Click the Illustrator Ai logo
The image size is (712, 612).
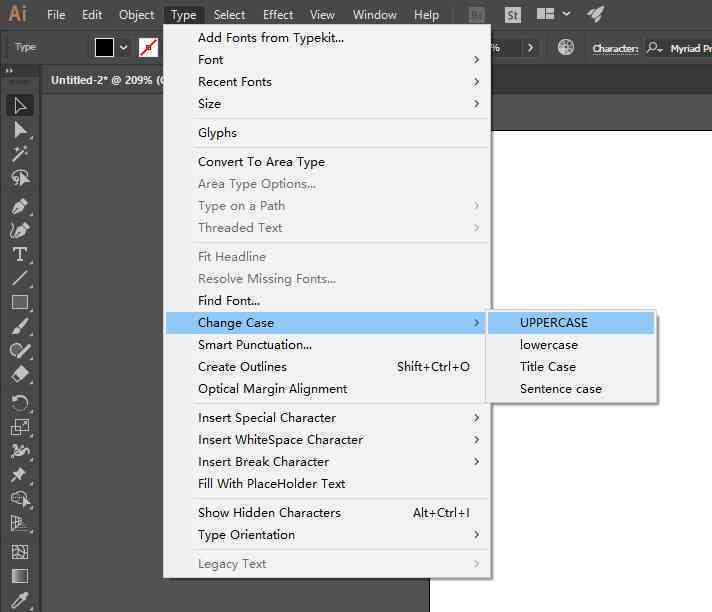[x=17, y=13]
